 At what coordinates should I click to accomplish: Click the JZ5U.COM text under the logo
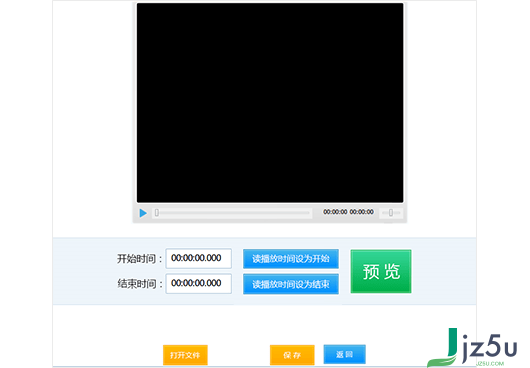(490, 364)
